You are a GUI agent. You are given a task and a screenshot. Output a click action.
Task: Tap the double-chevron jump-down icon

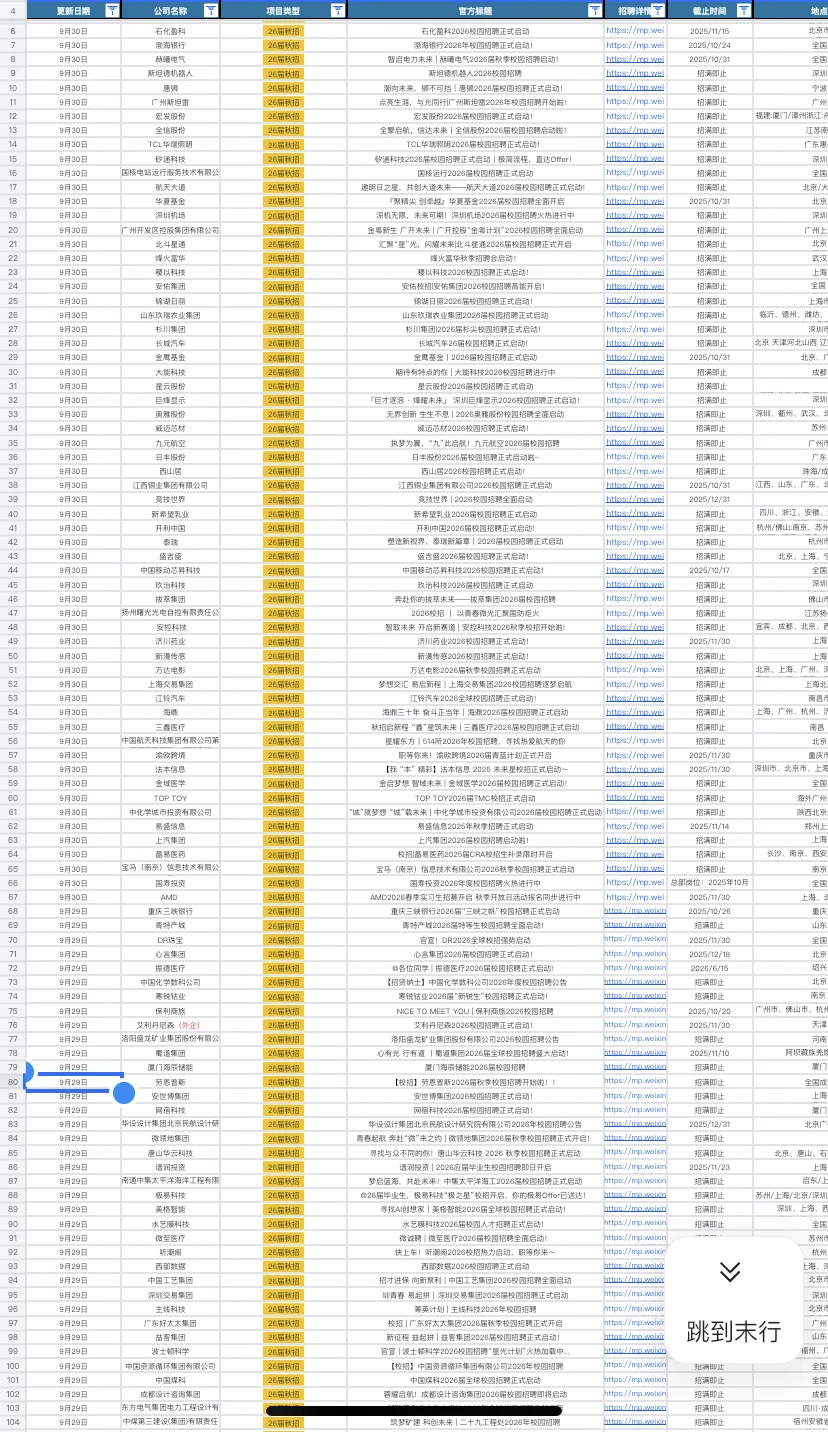[x=730, y=1271]
